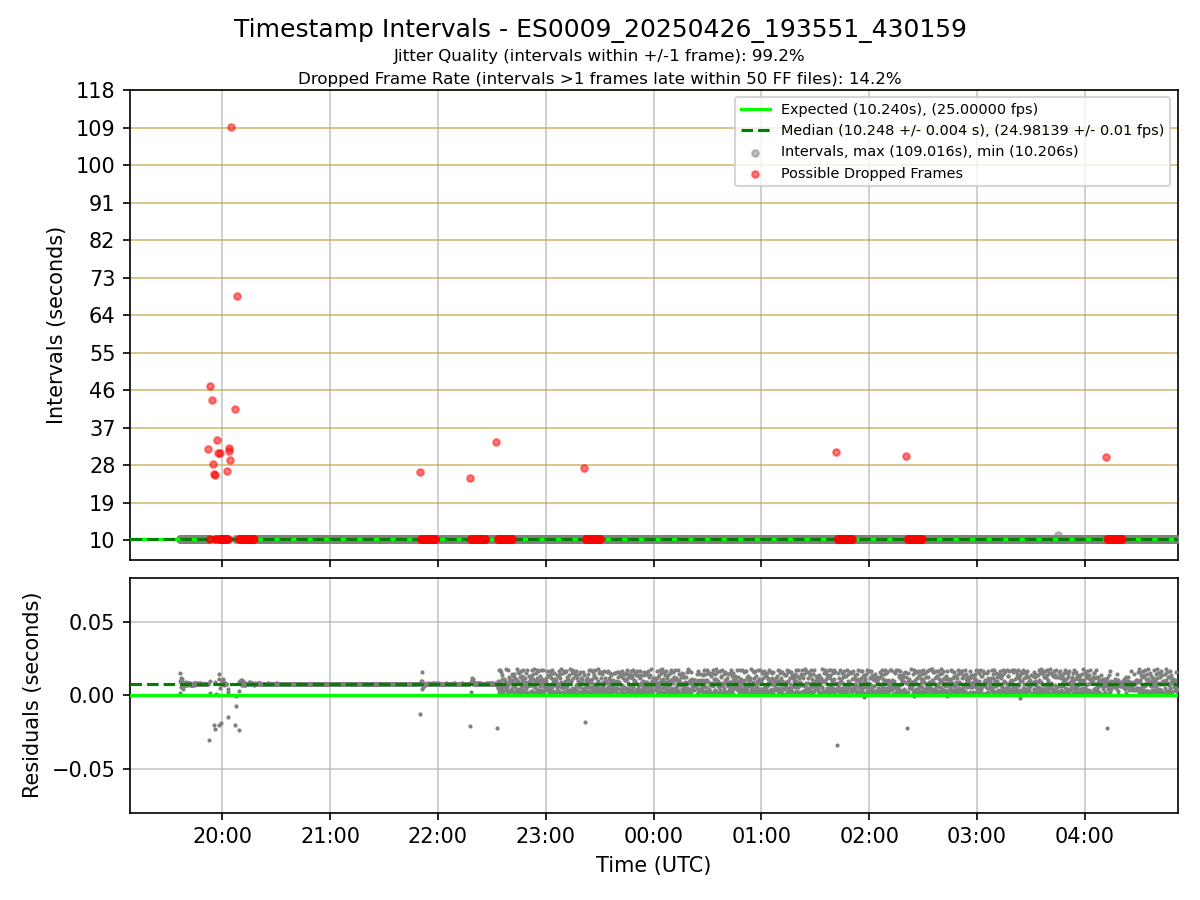This screenshot has width=1200, height=900.
Task: Click the red outlier point at 109 seconds
Action: point(231,127)
